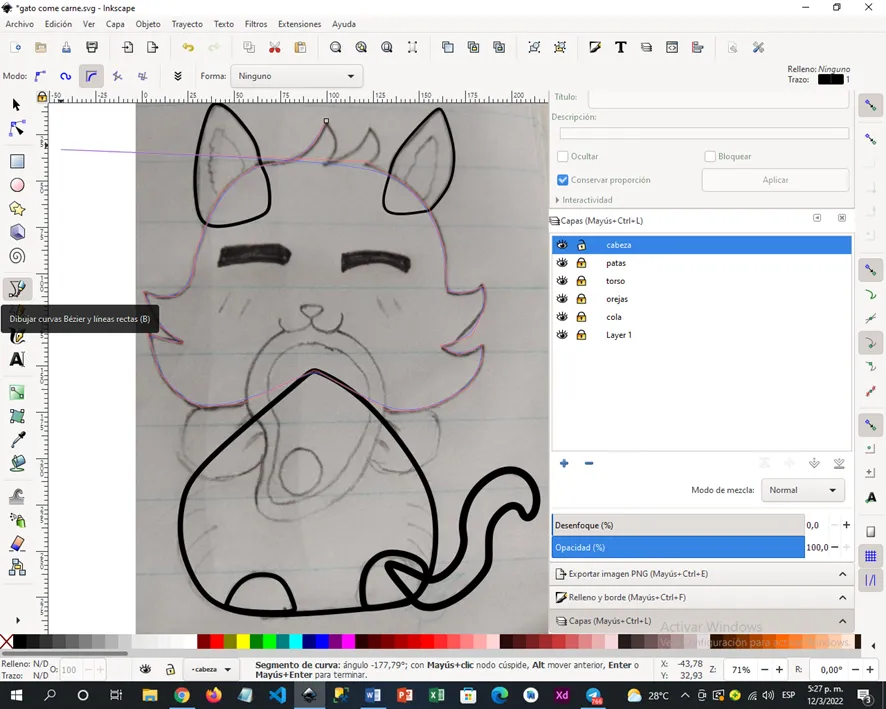Select the orejas layer row

pyautogui.click(x=701, y=299)
